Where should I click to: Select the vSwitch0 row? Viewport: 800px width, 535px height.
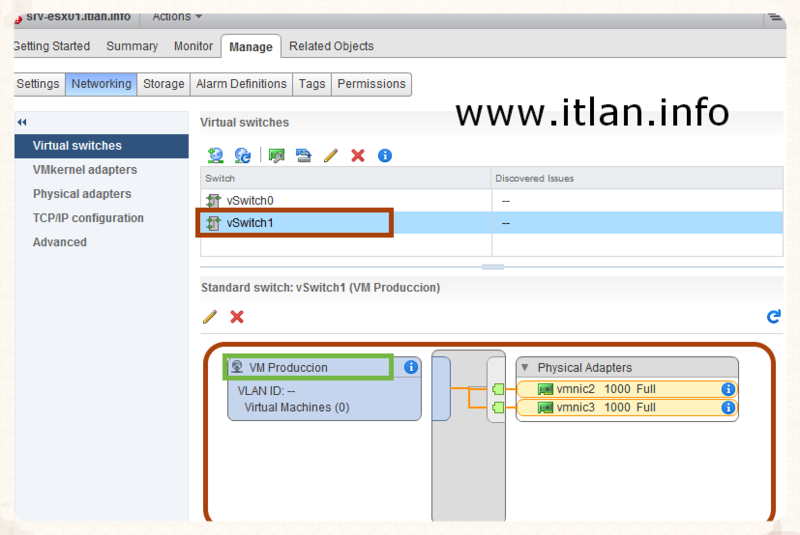tap(250, 200)
